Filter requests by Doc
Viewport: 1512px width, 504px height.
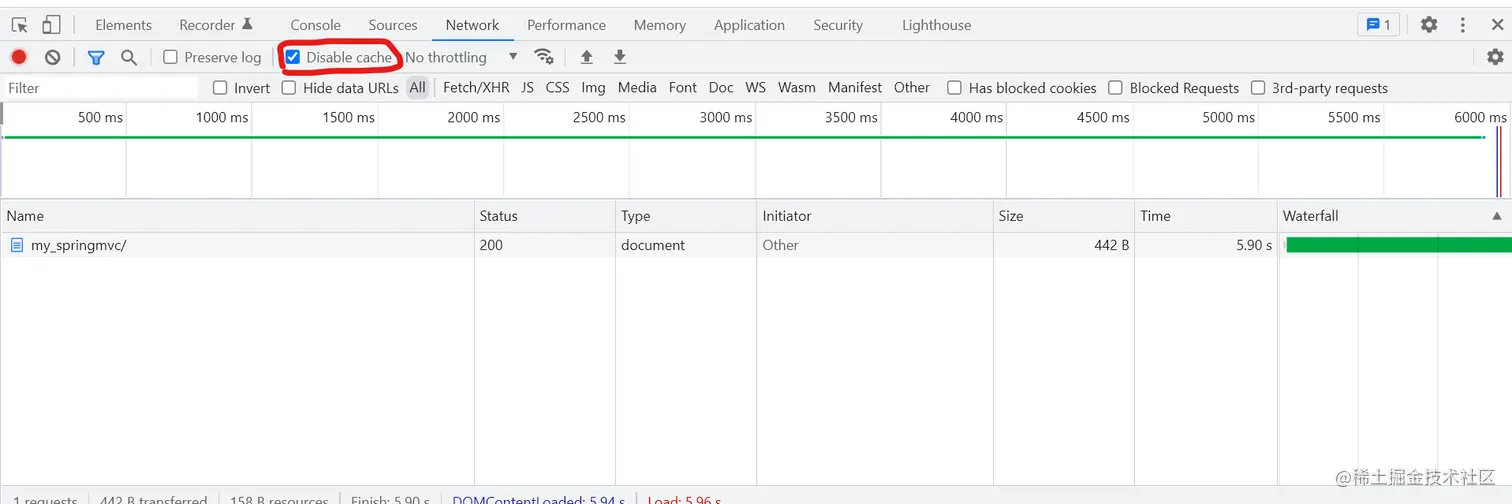[721, 88]
